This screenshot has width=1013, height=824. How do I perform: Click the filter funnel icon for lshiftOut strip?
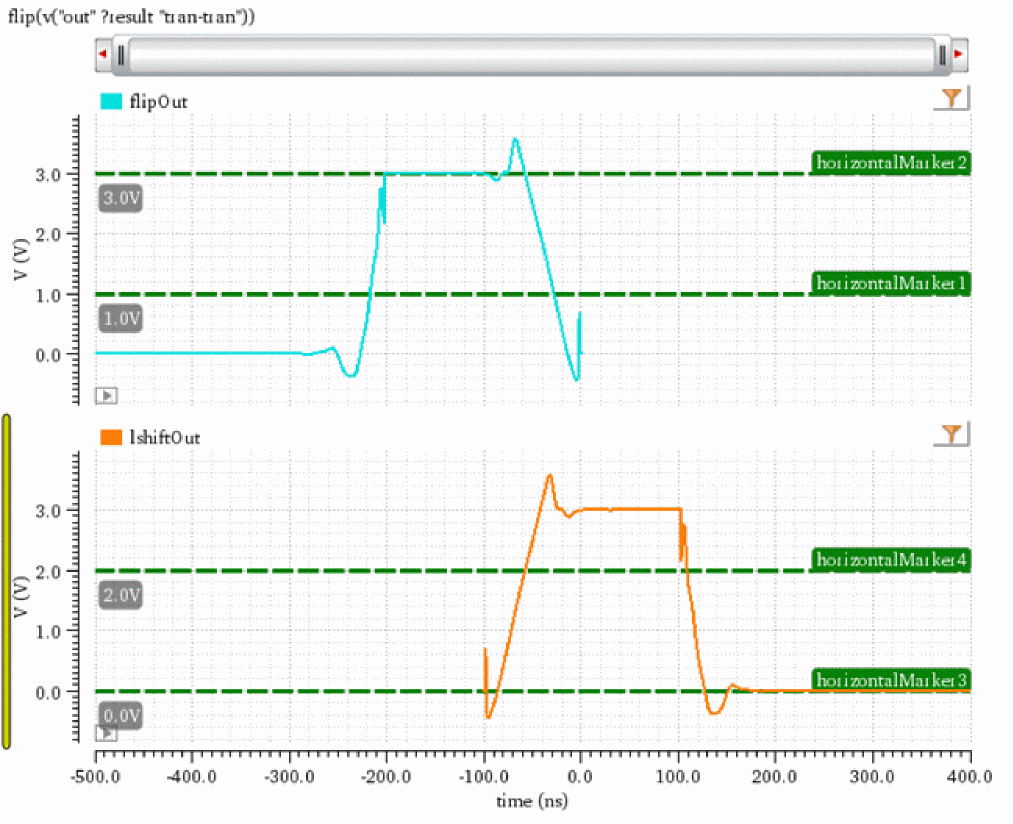click(951, 434)
